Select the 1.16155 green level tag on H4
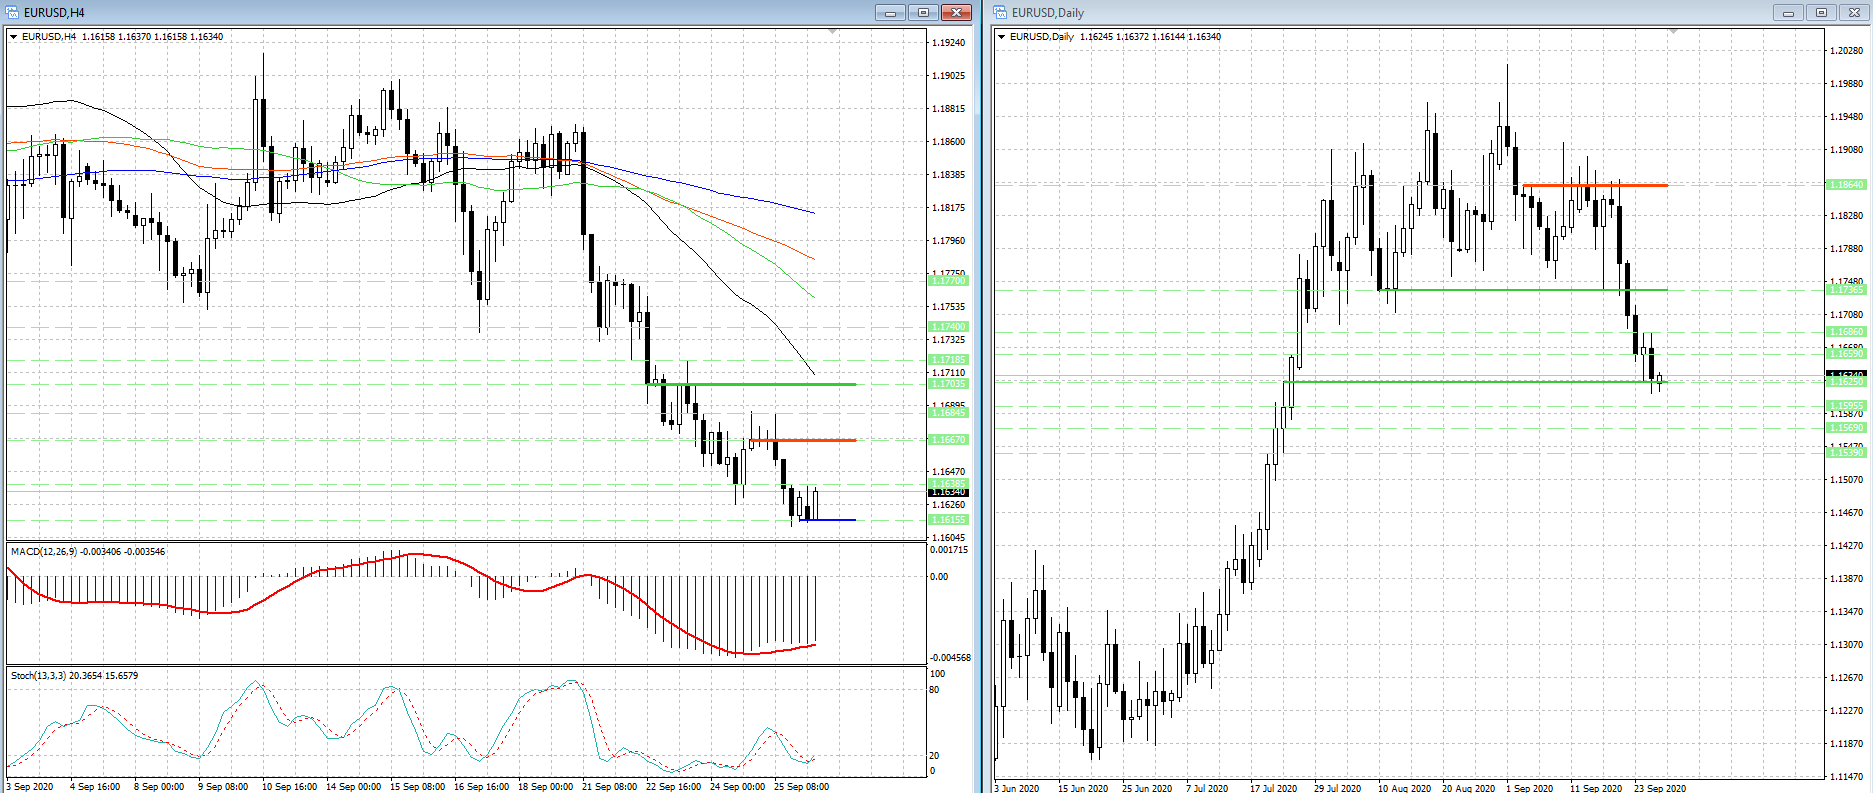Image resolution: width=1873 pixels, height=793 pixels. (x=949, y=520)
